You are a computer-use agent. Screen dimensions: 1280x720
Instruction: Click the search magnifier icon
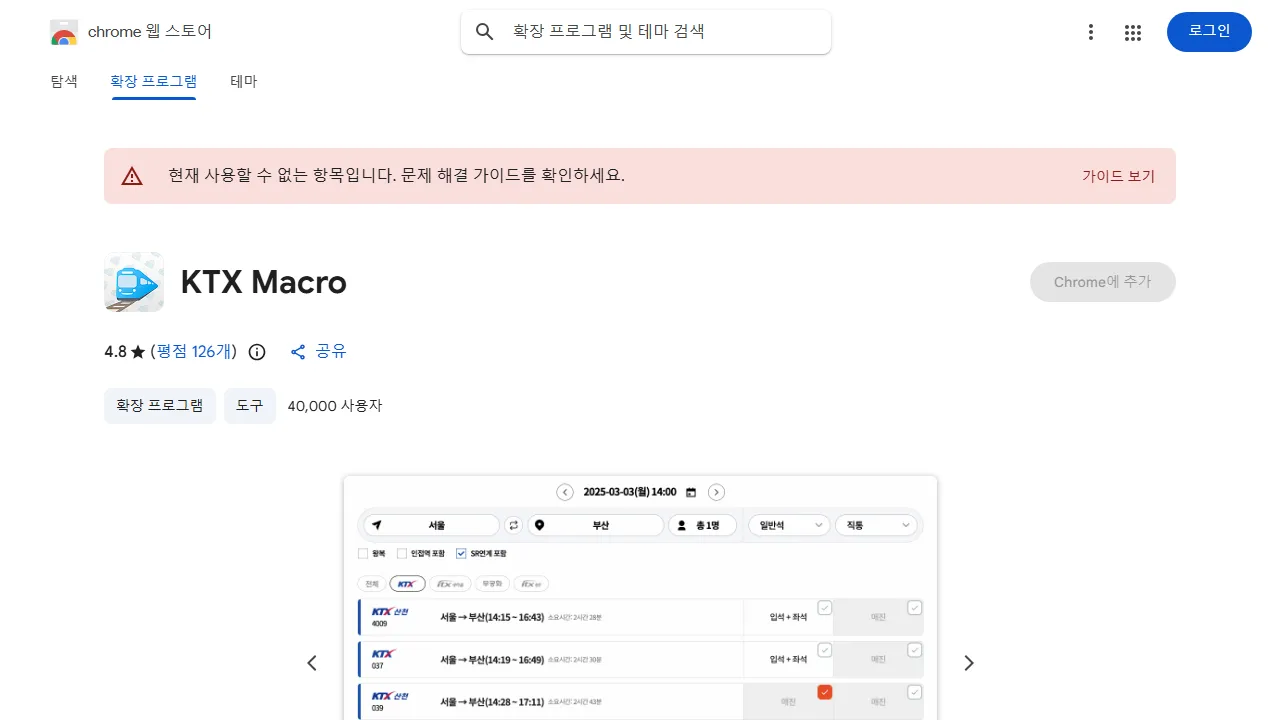point(484,31)
